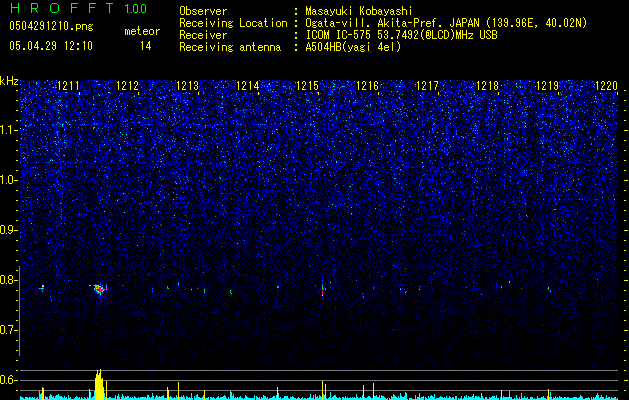Click the kHz axis unit label
The image size is (629, 400).
click(9, 81)
